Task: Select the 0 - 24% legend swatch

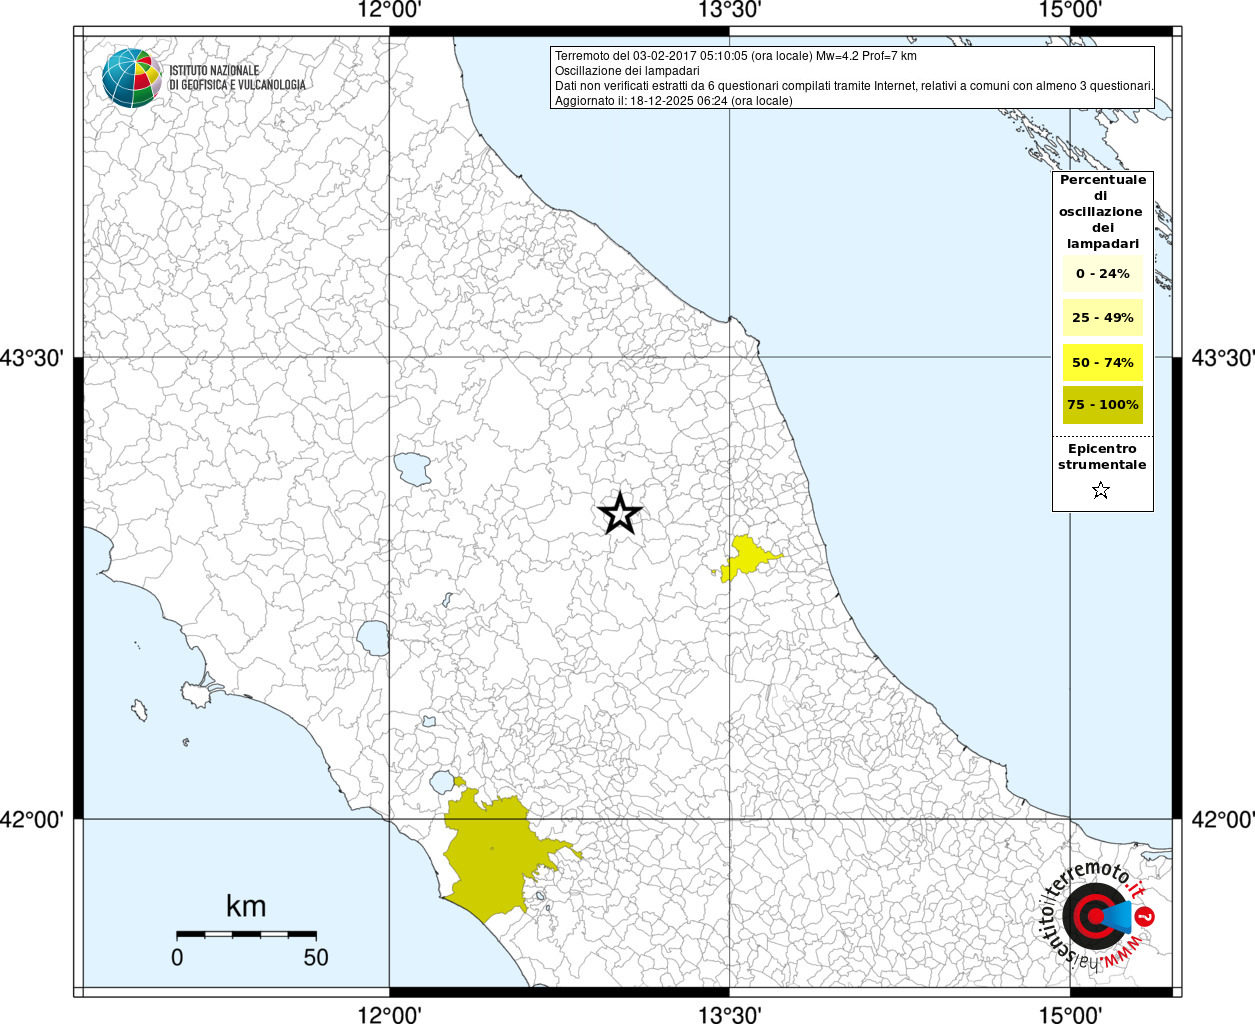Action: [x=1102, y=273]
